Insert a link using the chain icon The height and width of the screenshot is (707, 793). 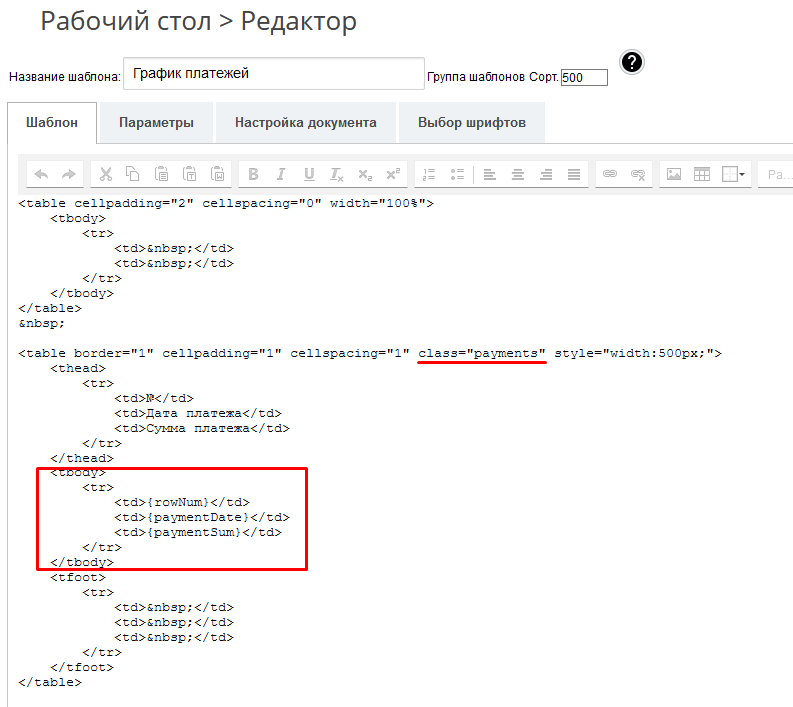click(609, 174)
